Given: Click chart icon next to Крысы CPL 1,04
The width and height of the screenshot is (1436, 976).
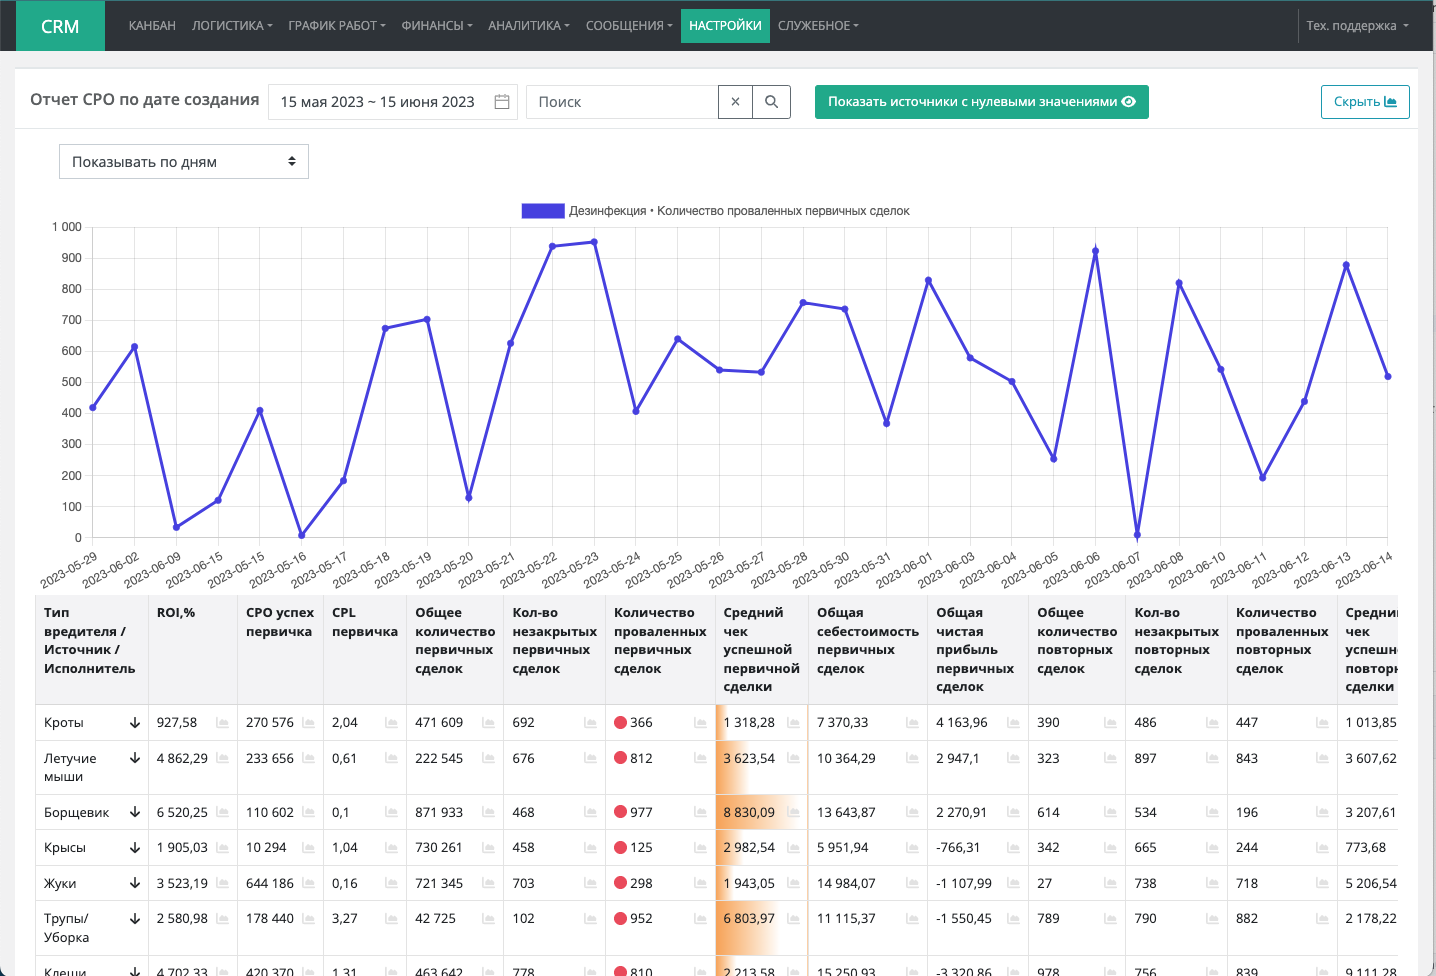Looking at the screenshot, I should point(391,848).
